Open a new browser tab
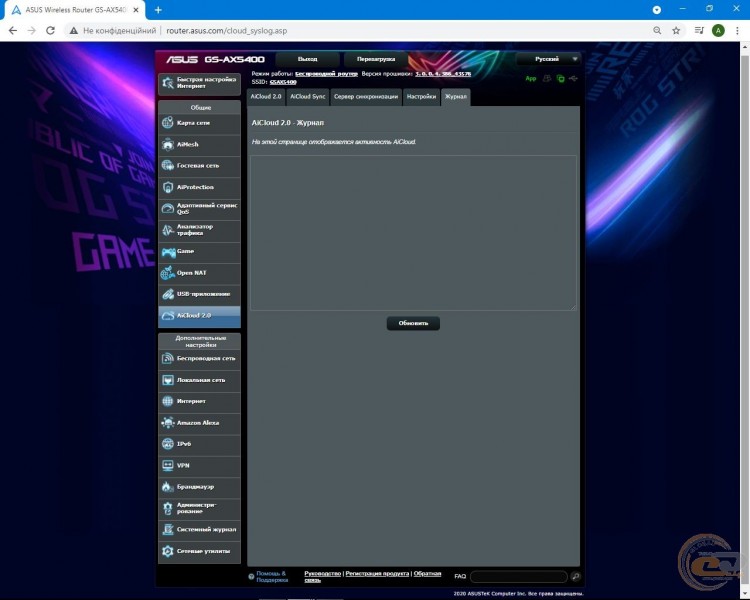 158,10
